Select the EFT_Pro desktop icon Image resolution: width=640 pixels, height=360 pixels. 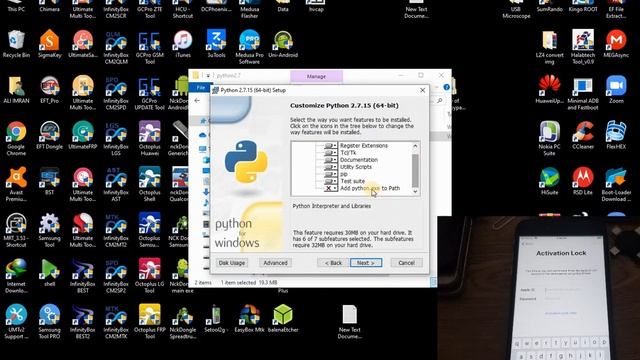(49, 89)
